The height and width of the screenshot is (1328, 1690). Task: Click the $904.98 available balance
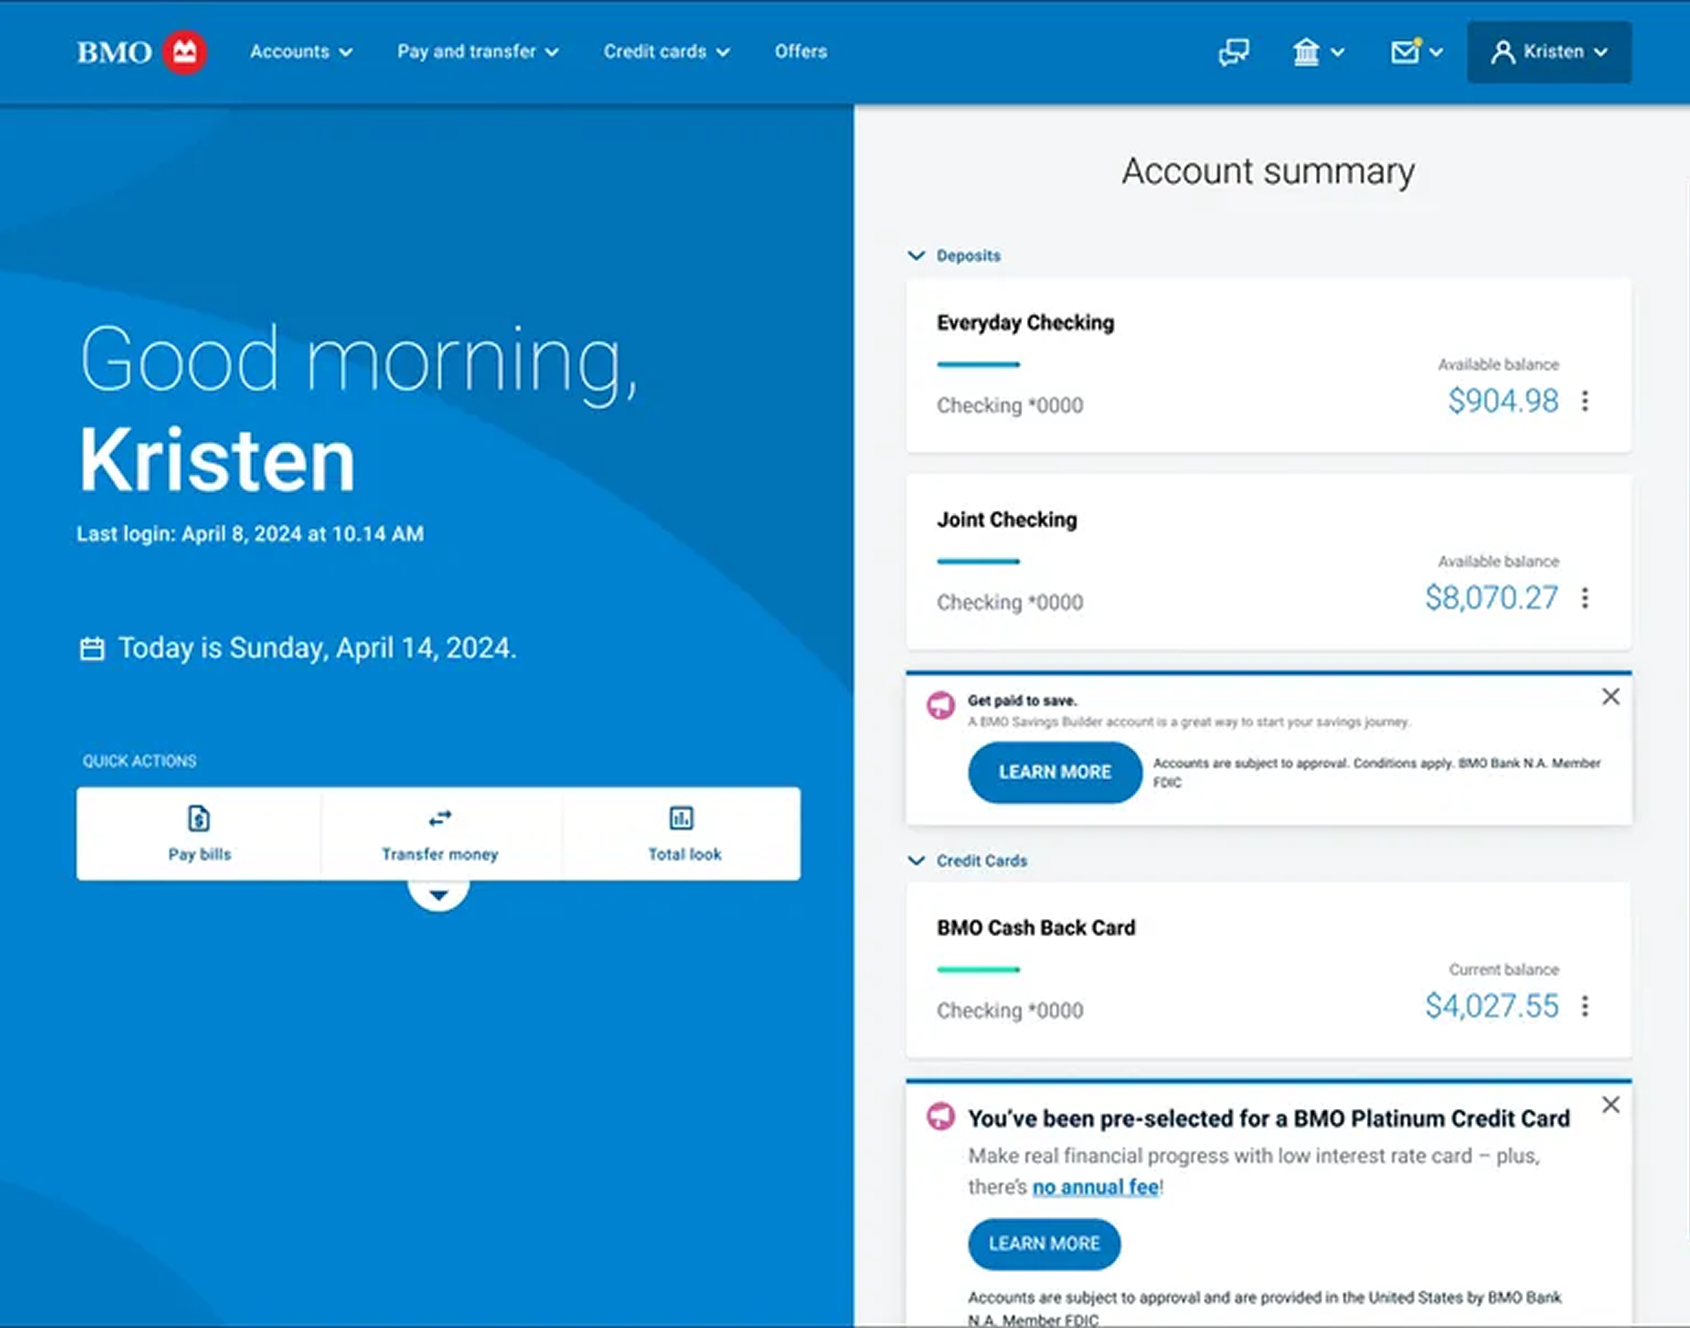click(x=1503, y=401)
